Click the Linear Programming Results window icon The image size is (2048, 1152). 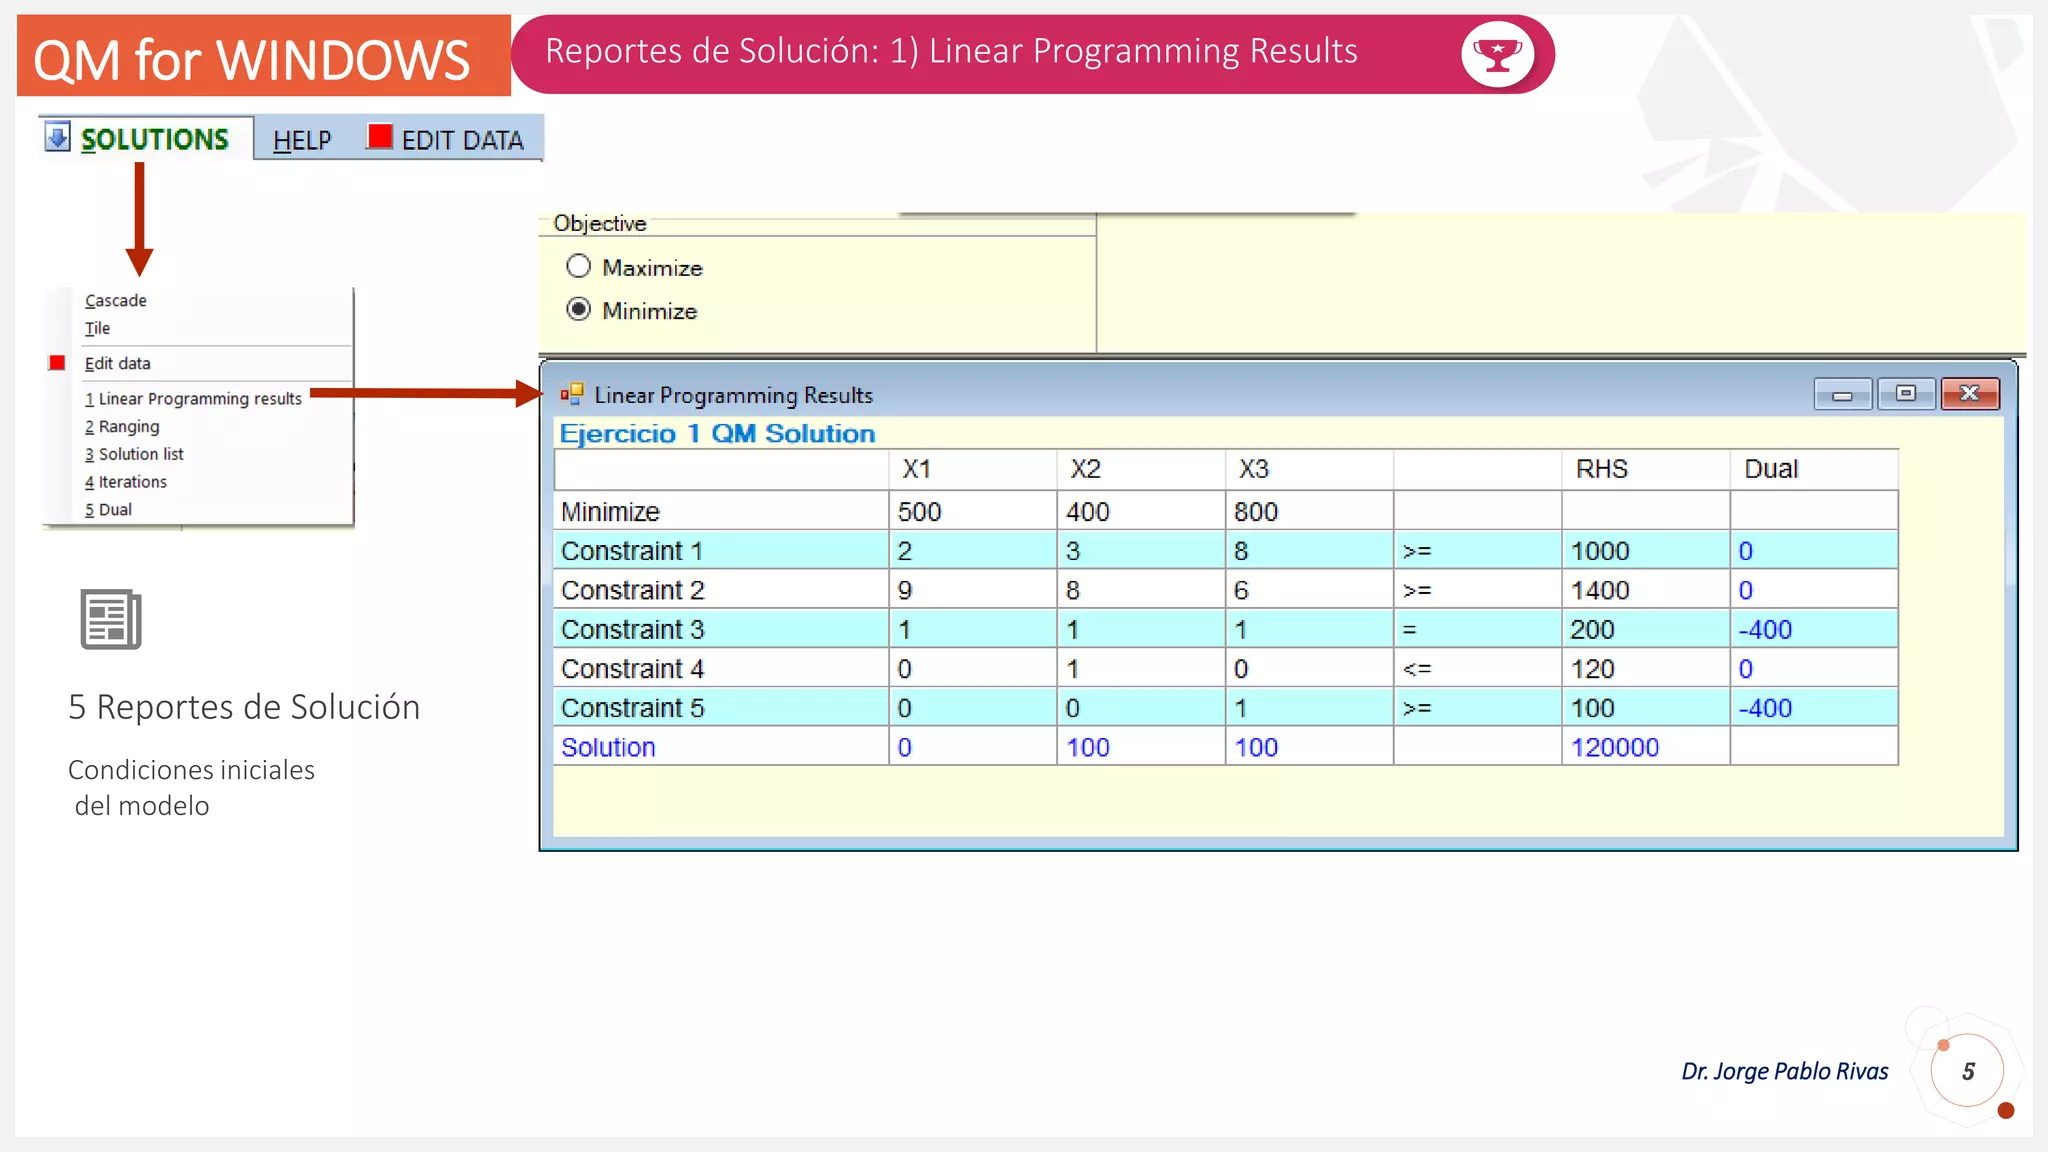click(572, 394)
